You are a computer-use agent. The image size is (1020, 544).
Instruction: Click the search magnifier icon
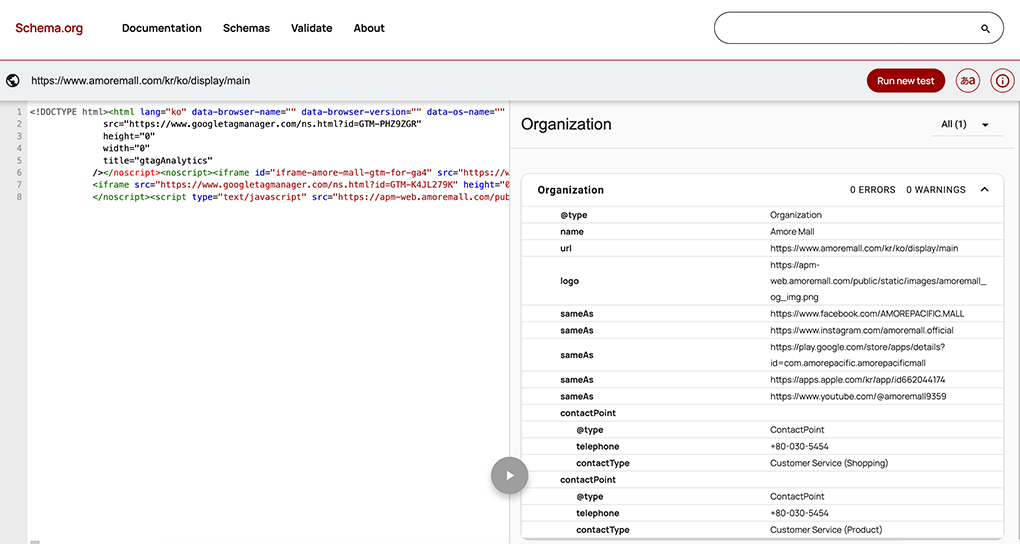coord(985,29)
